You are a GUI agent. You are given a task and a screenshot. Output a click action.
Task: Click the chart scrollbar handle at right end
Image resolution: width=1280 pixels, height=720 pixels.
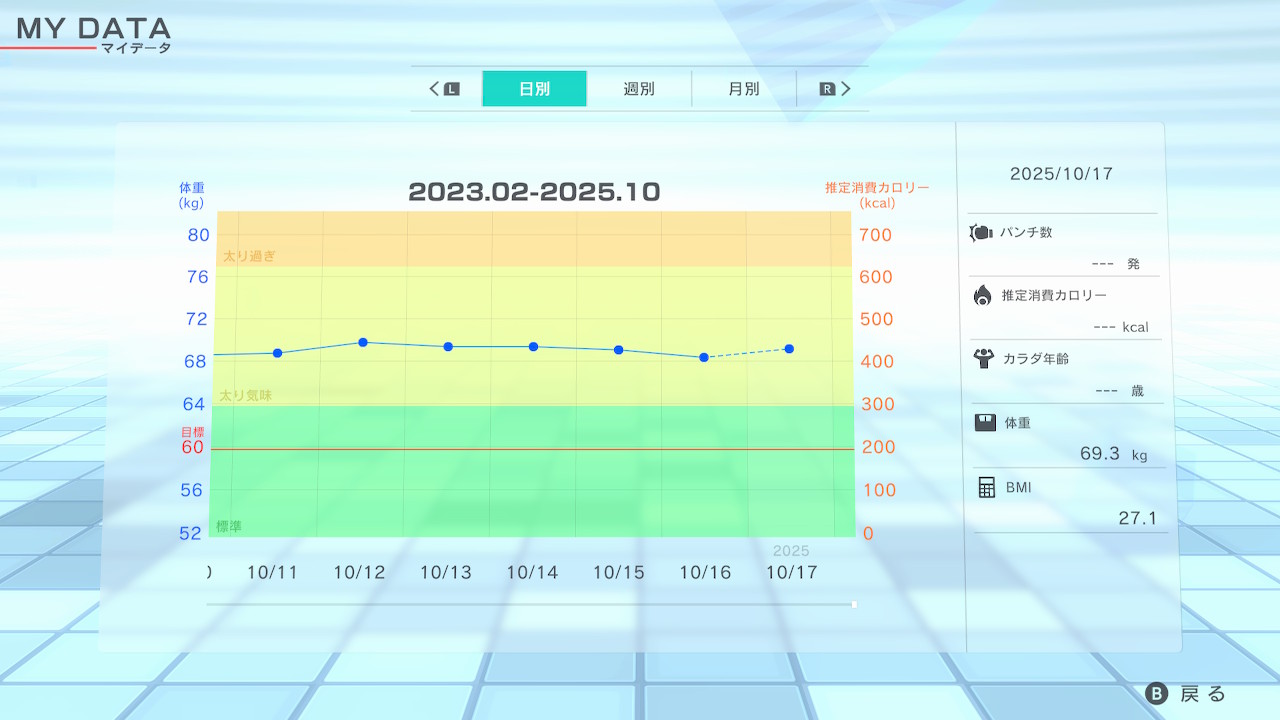854,604
